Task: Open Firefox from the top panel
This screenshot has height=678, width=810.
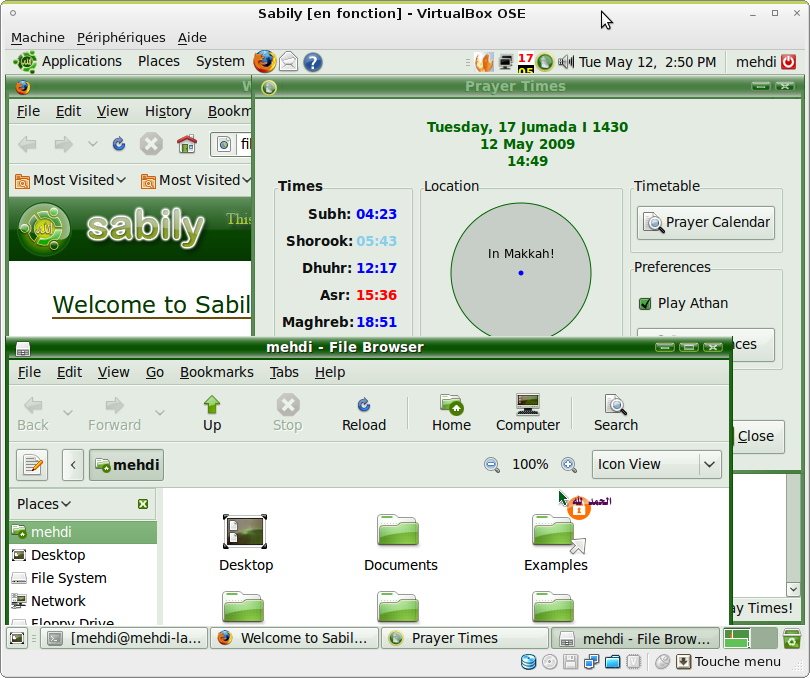Action: click(x=264, y=61)
